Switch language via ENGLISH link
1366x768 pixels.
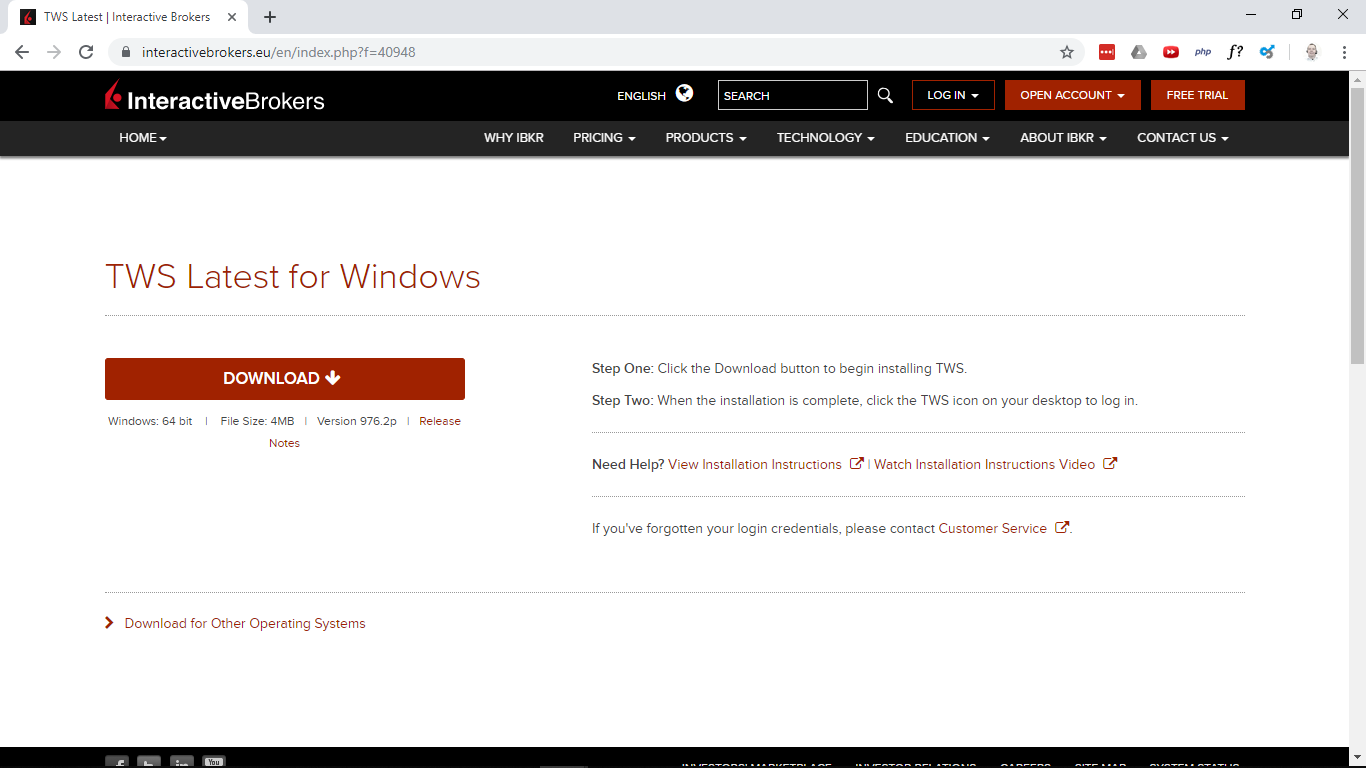coord(641,96)
